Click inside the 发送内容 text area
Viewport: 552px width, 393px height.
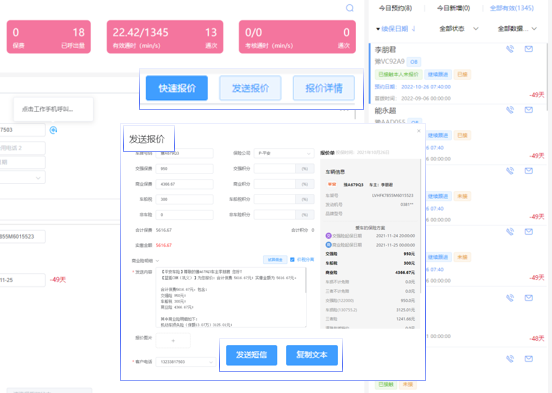coord(231,298)
